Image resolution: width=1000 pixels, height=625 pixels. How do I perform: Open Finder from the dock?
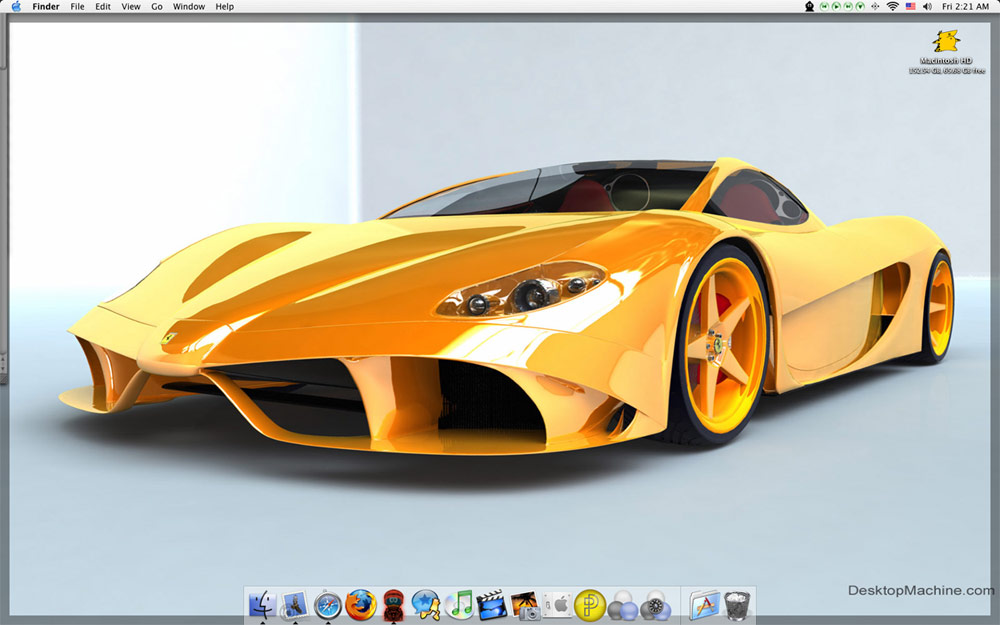(262, 604)
